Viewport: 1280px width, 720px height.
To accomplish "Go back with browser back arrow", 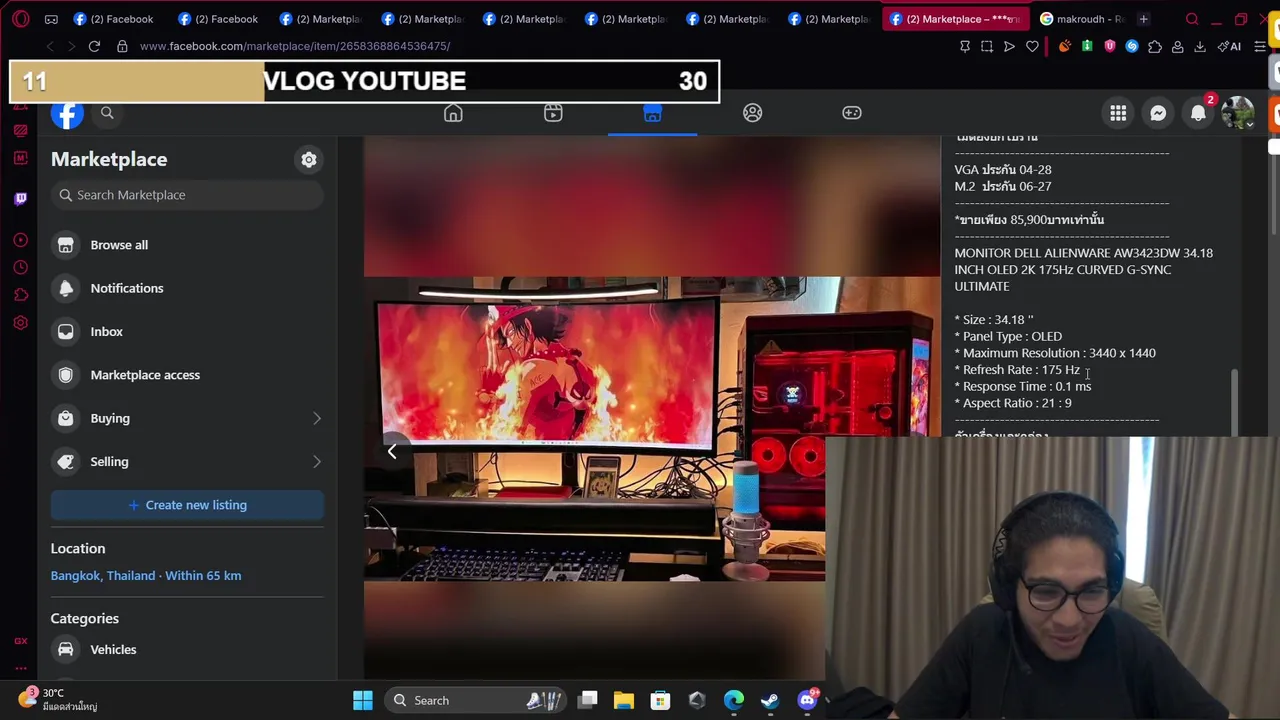I will pos(50,46).
